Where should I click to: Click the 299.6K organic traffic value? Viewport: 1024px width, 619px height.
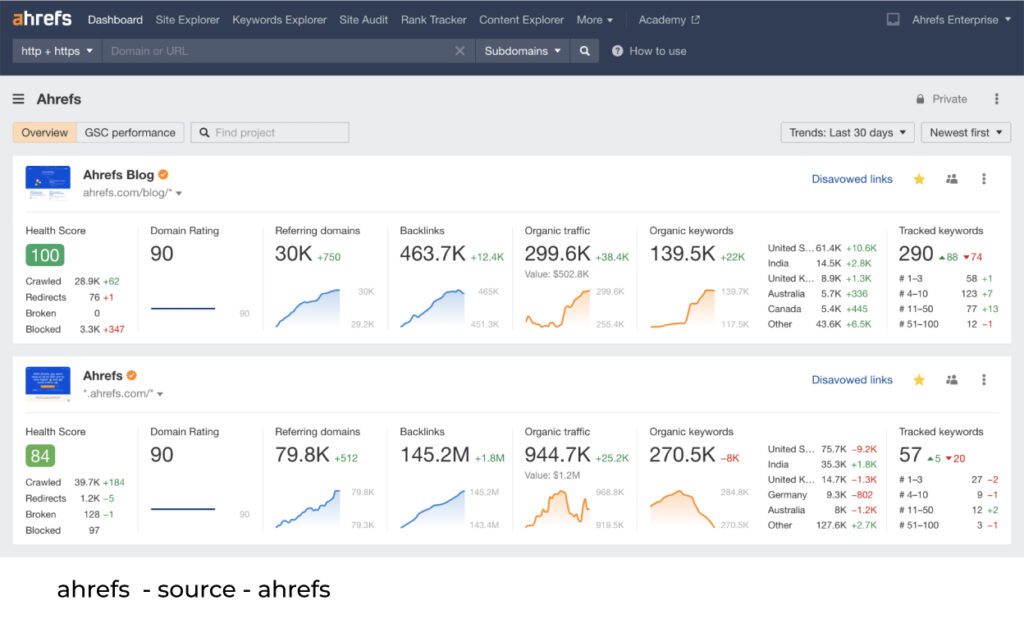tap(557, 253)
